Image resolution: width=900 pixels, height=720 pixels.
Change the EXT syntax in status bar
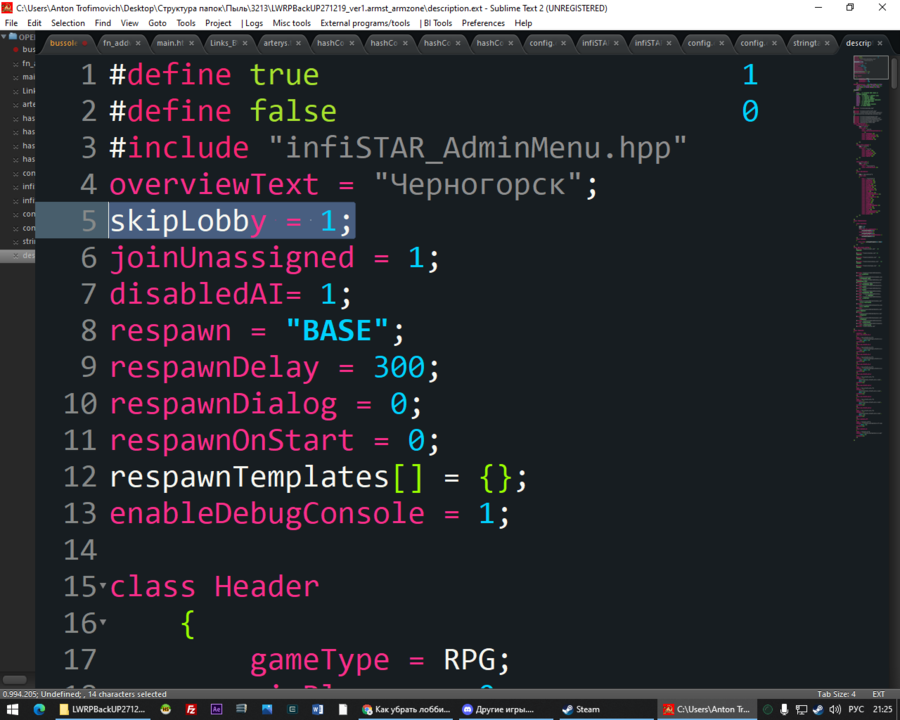point(878,694)
